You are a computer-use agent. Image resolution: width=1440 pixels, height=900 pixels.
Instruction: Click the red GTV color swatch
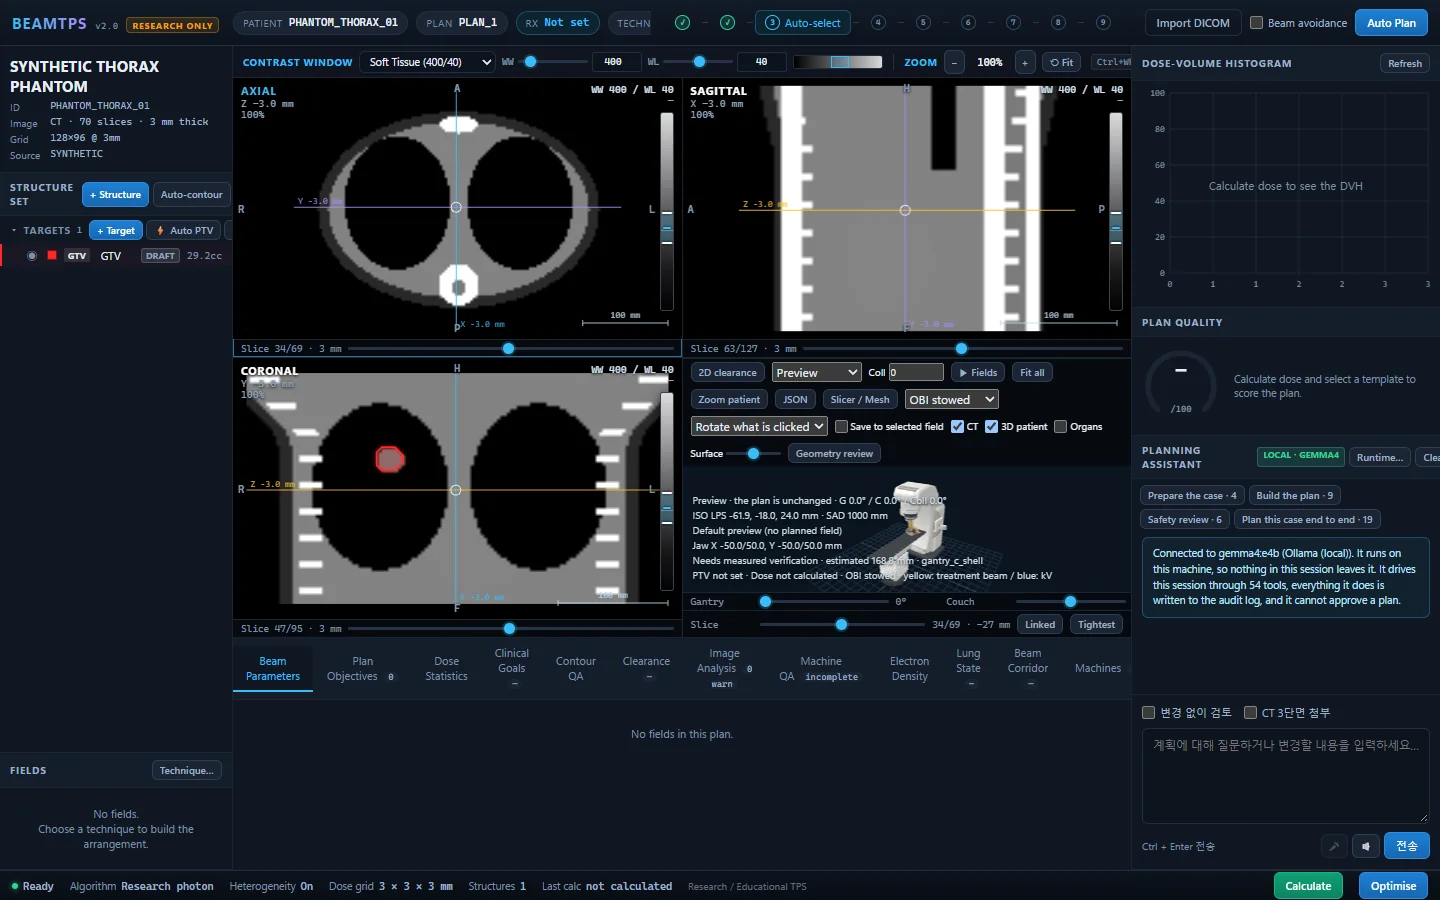[x=52, y=255]
